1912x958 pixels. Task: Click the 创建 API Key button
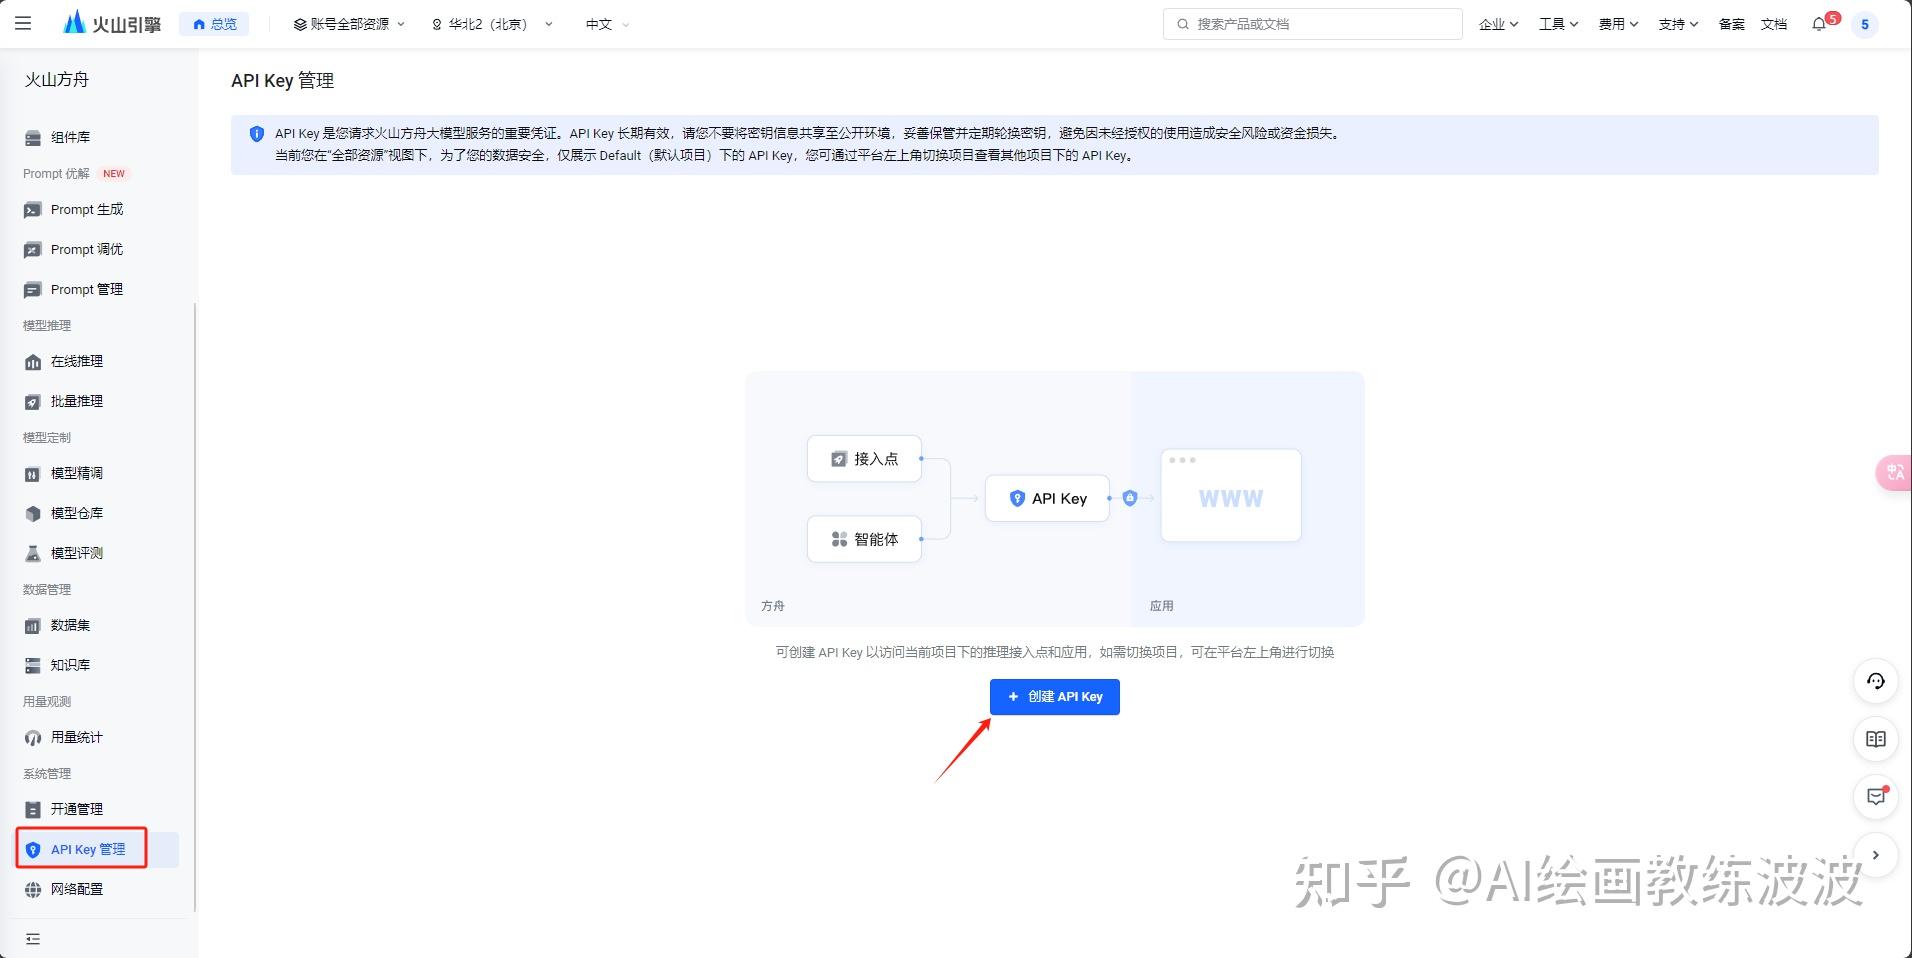(x=1054, y=697)
